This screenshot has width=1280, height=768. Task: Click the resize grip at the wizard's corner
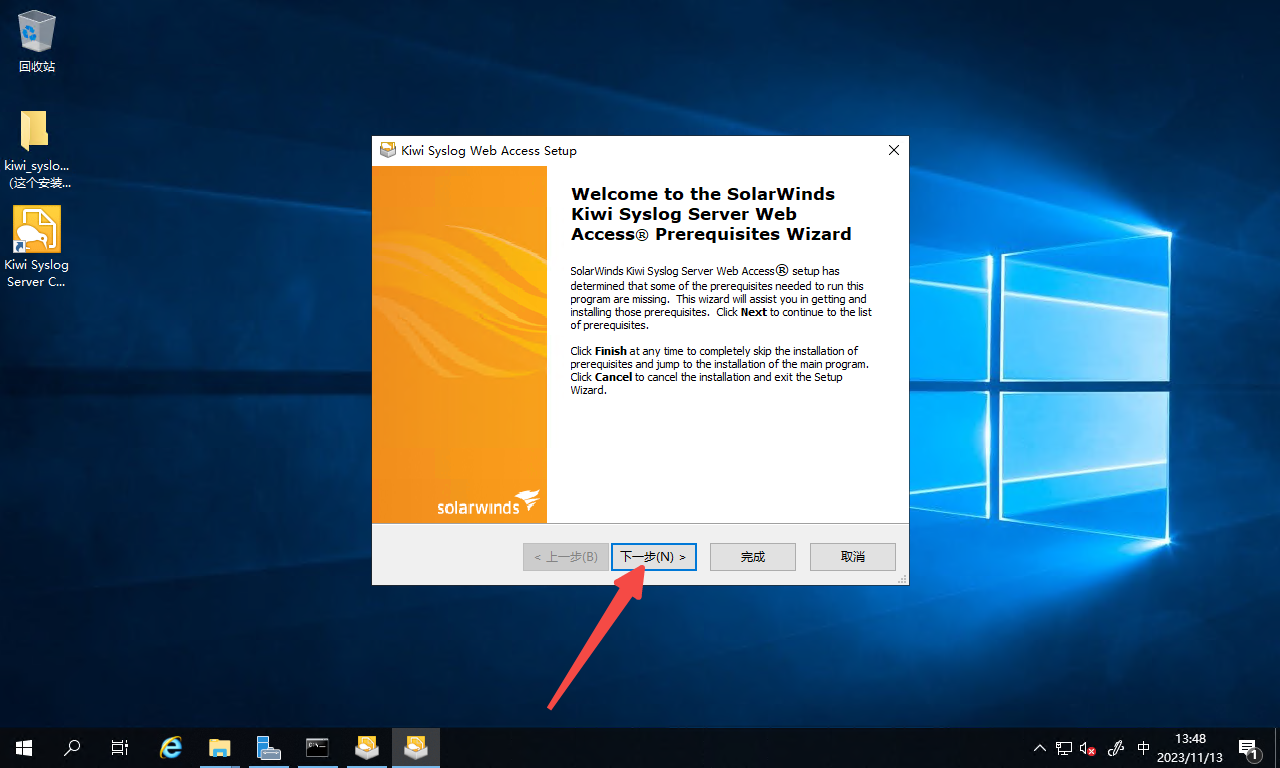click(x=902, y=578)
